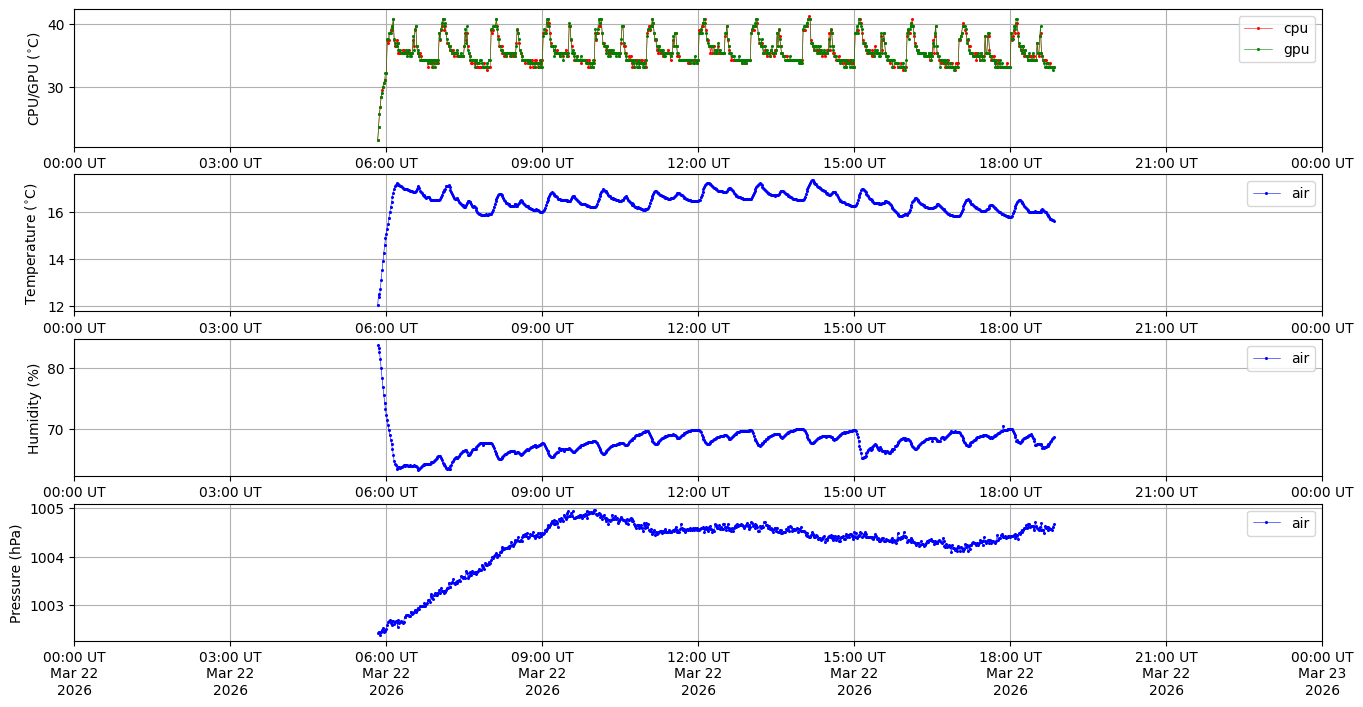This screenshot has height=707, width=1363.
Task: Click the 12 tick on Temperature axis
Action: [56, 306]
